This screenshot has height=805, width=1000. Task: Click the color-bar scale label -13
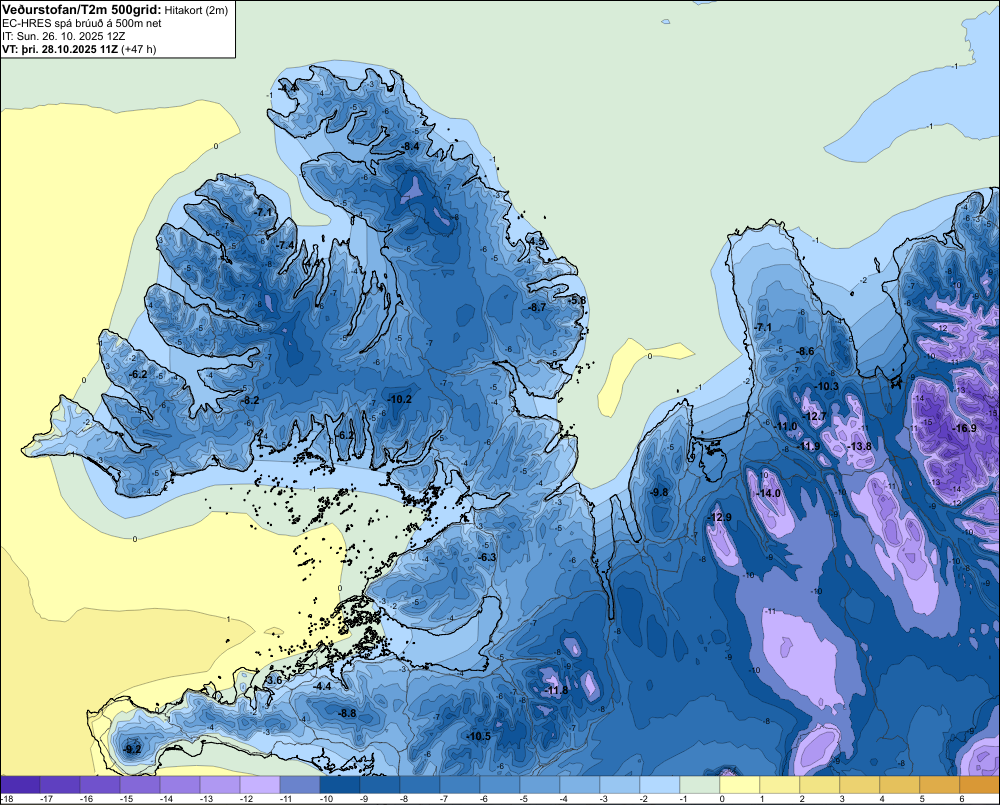coord(206,799)
